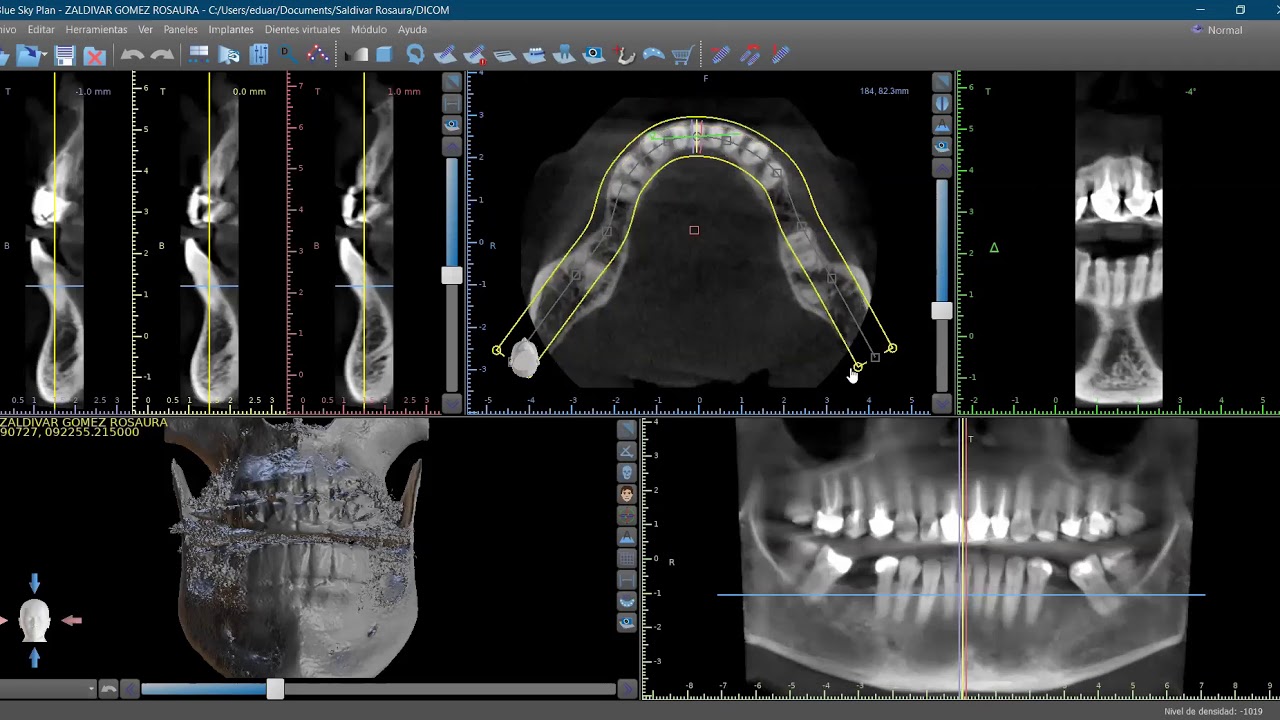Click the mountain icon in 3D panel sidebar
Image resolution: width=1280 pixels, height=720 pixels.
[627, 537]
